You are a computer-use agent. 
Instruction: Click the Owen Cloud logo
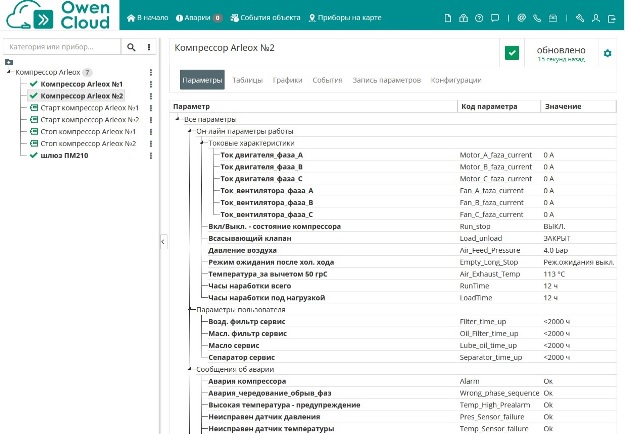point(58,15)
